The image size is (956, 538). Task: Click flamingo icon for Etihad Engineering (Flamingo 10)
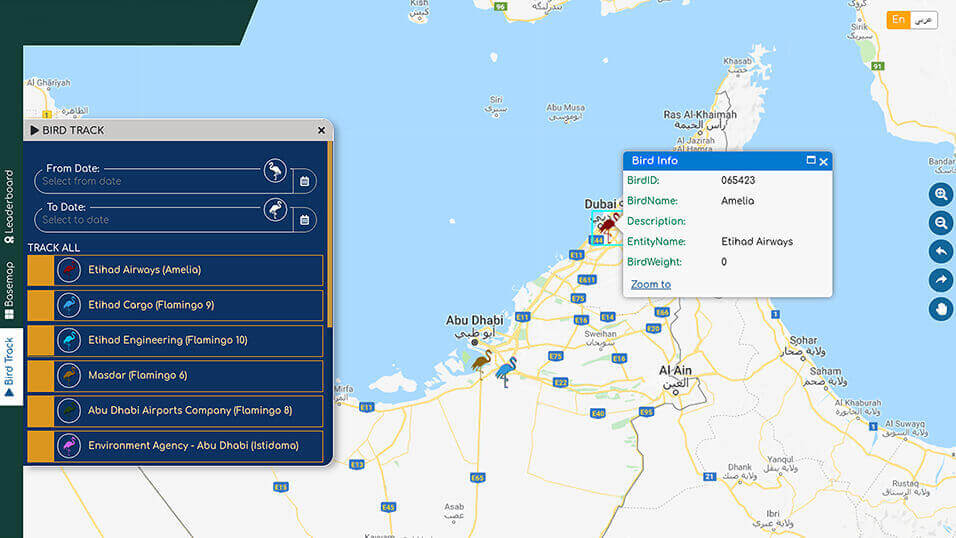coord(69,340)
